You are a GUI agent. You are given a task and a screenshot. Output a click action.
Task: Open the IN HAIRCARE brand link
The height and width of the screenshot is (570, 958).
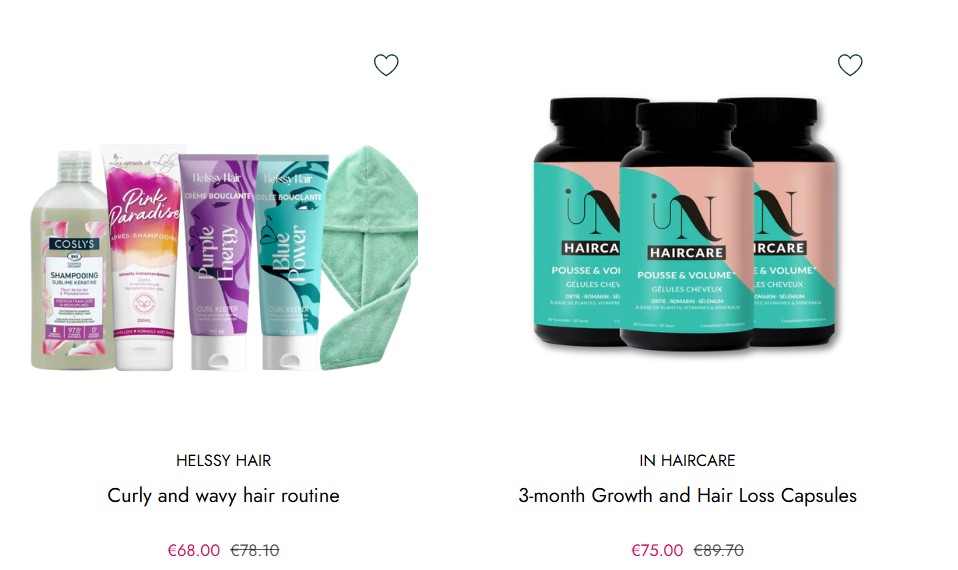tap(687, 461)
